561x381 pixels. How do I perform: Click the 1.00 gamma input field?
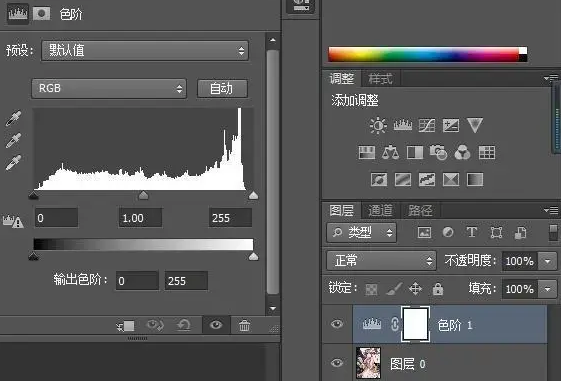(140, 218)
